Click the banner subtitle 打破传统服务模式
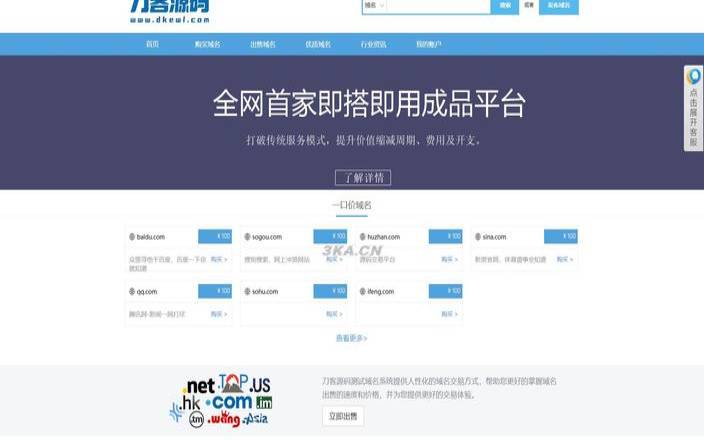The width and height of the screenshot is (704, 440). [x=363, y=141]
